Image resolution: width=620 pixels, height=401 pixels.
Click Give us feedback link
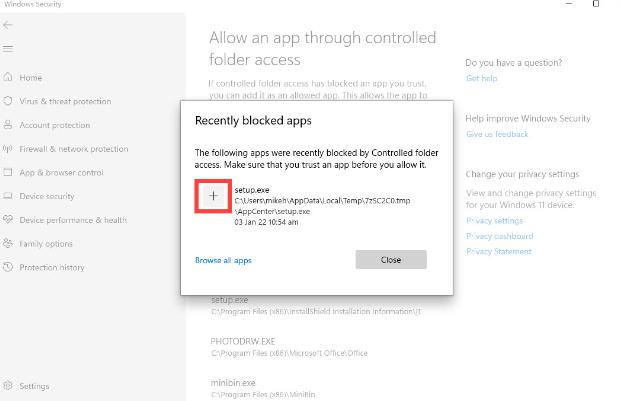(x=497, y=134)
